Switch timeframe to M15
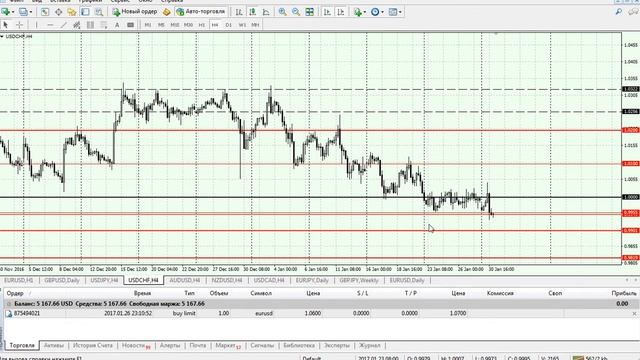The image size is (640, 360). tap(175, 25)
